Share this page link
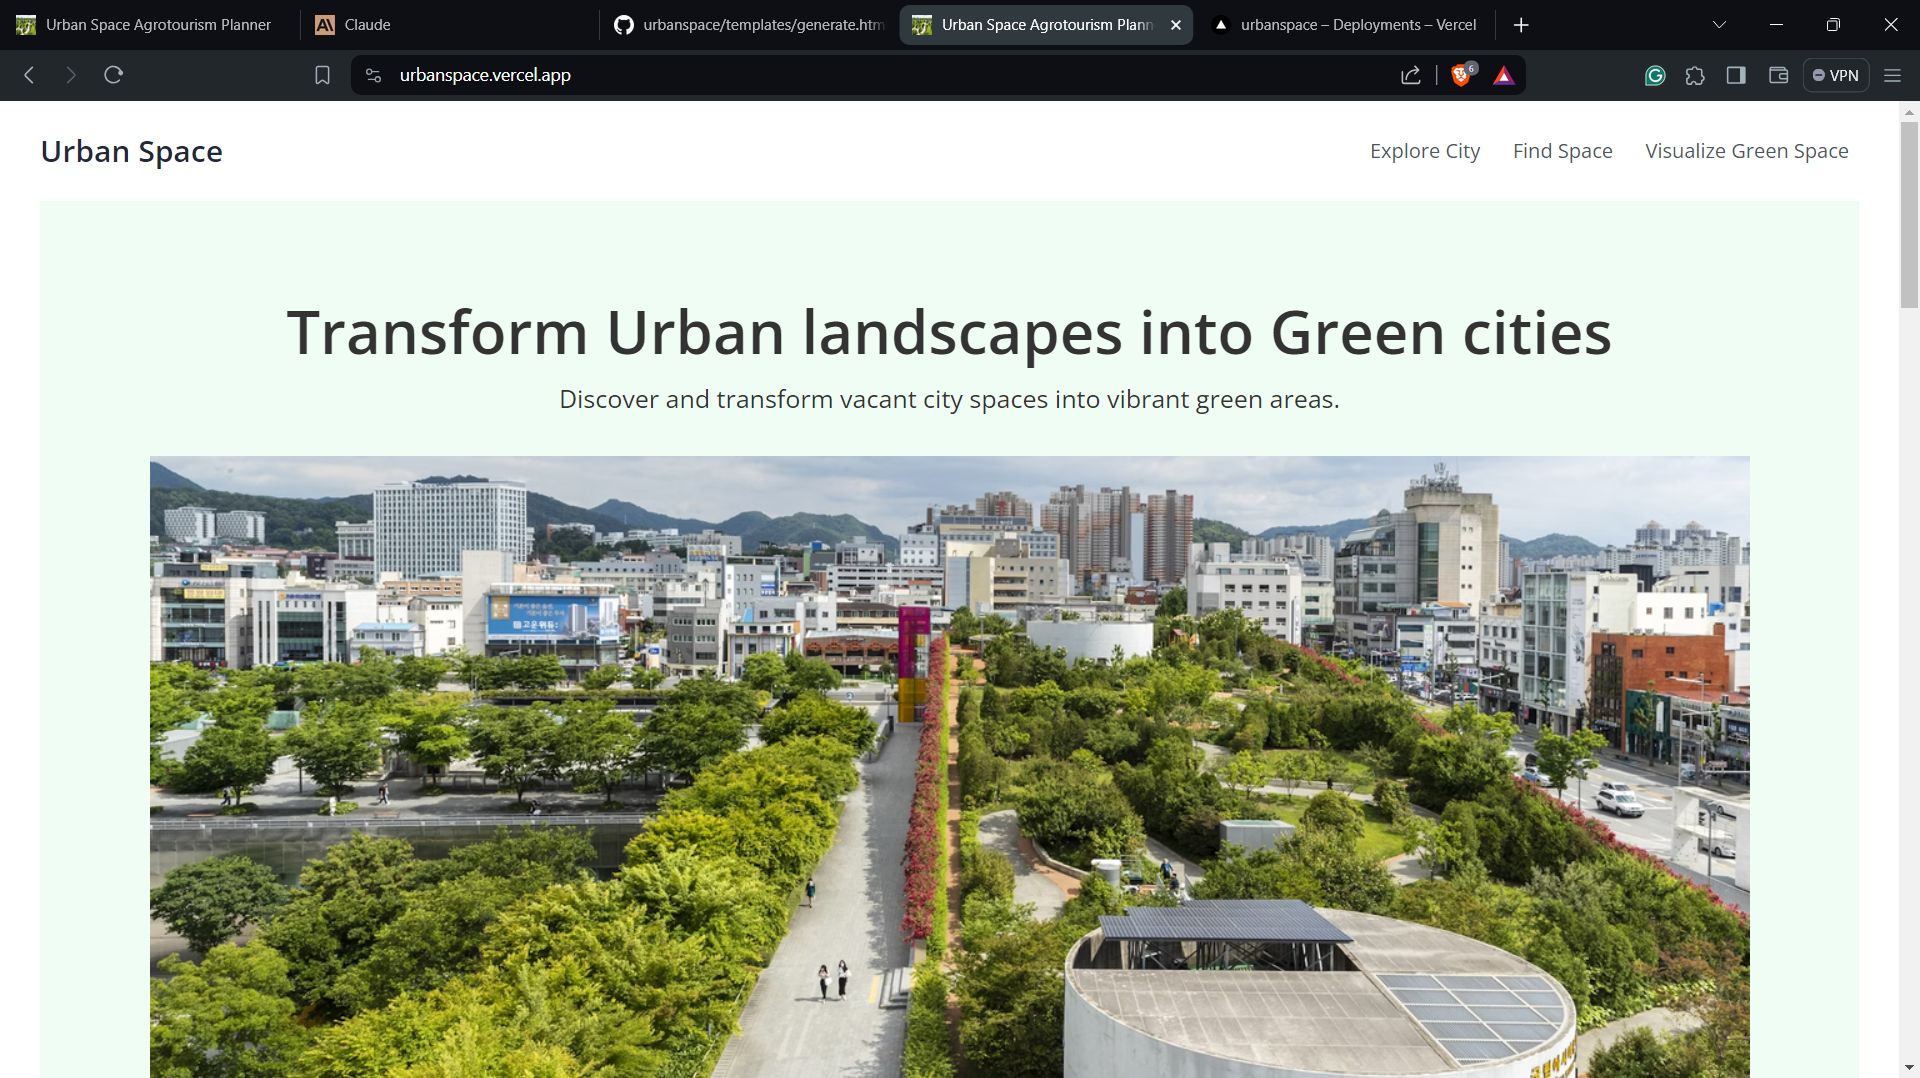The width and height of the screenshot is (1920, 1078). [1411, 75]
